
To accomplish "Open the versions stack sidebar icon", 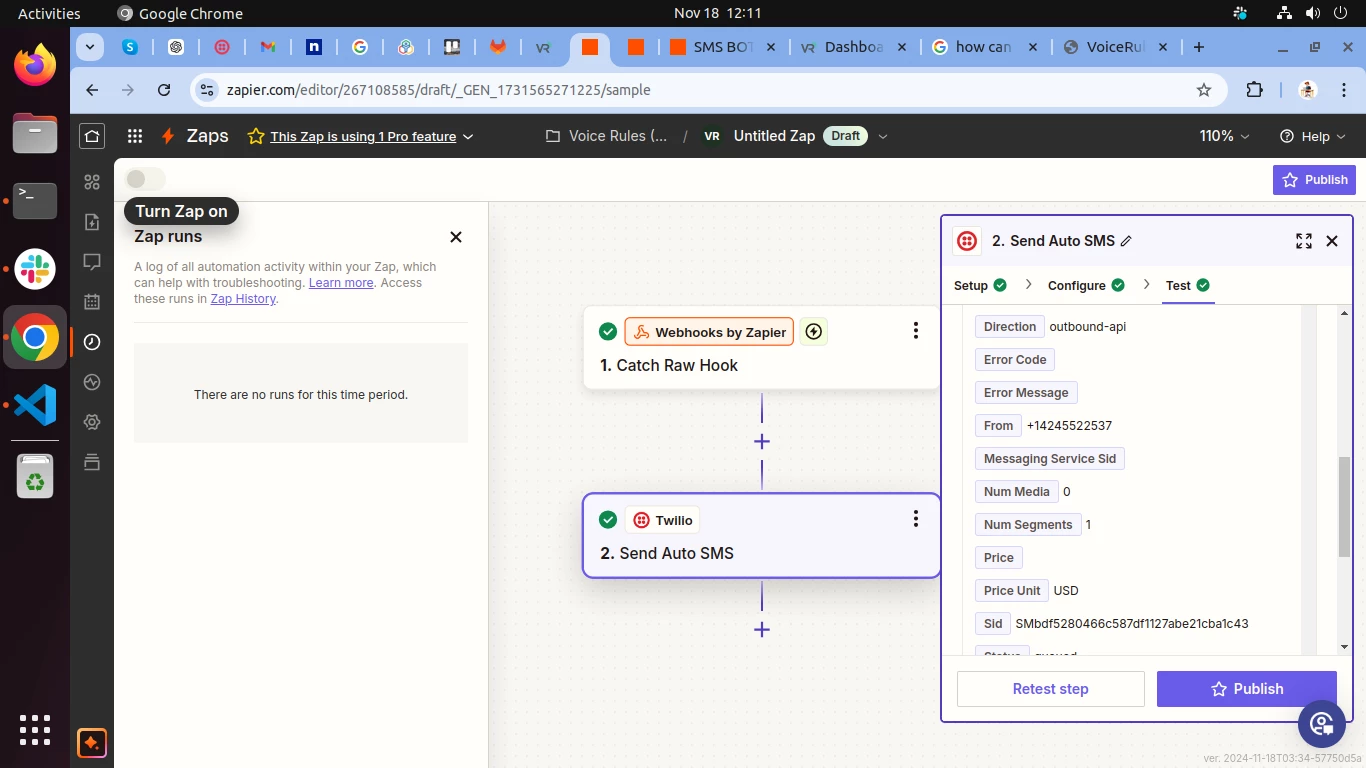I will click(92, 461).
